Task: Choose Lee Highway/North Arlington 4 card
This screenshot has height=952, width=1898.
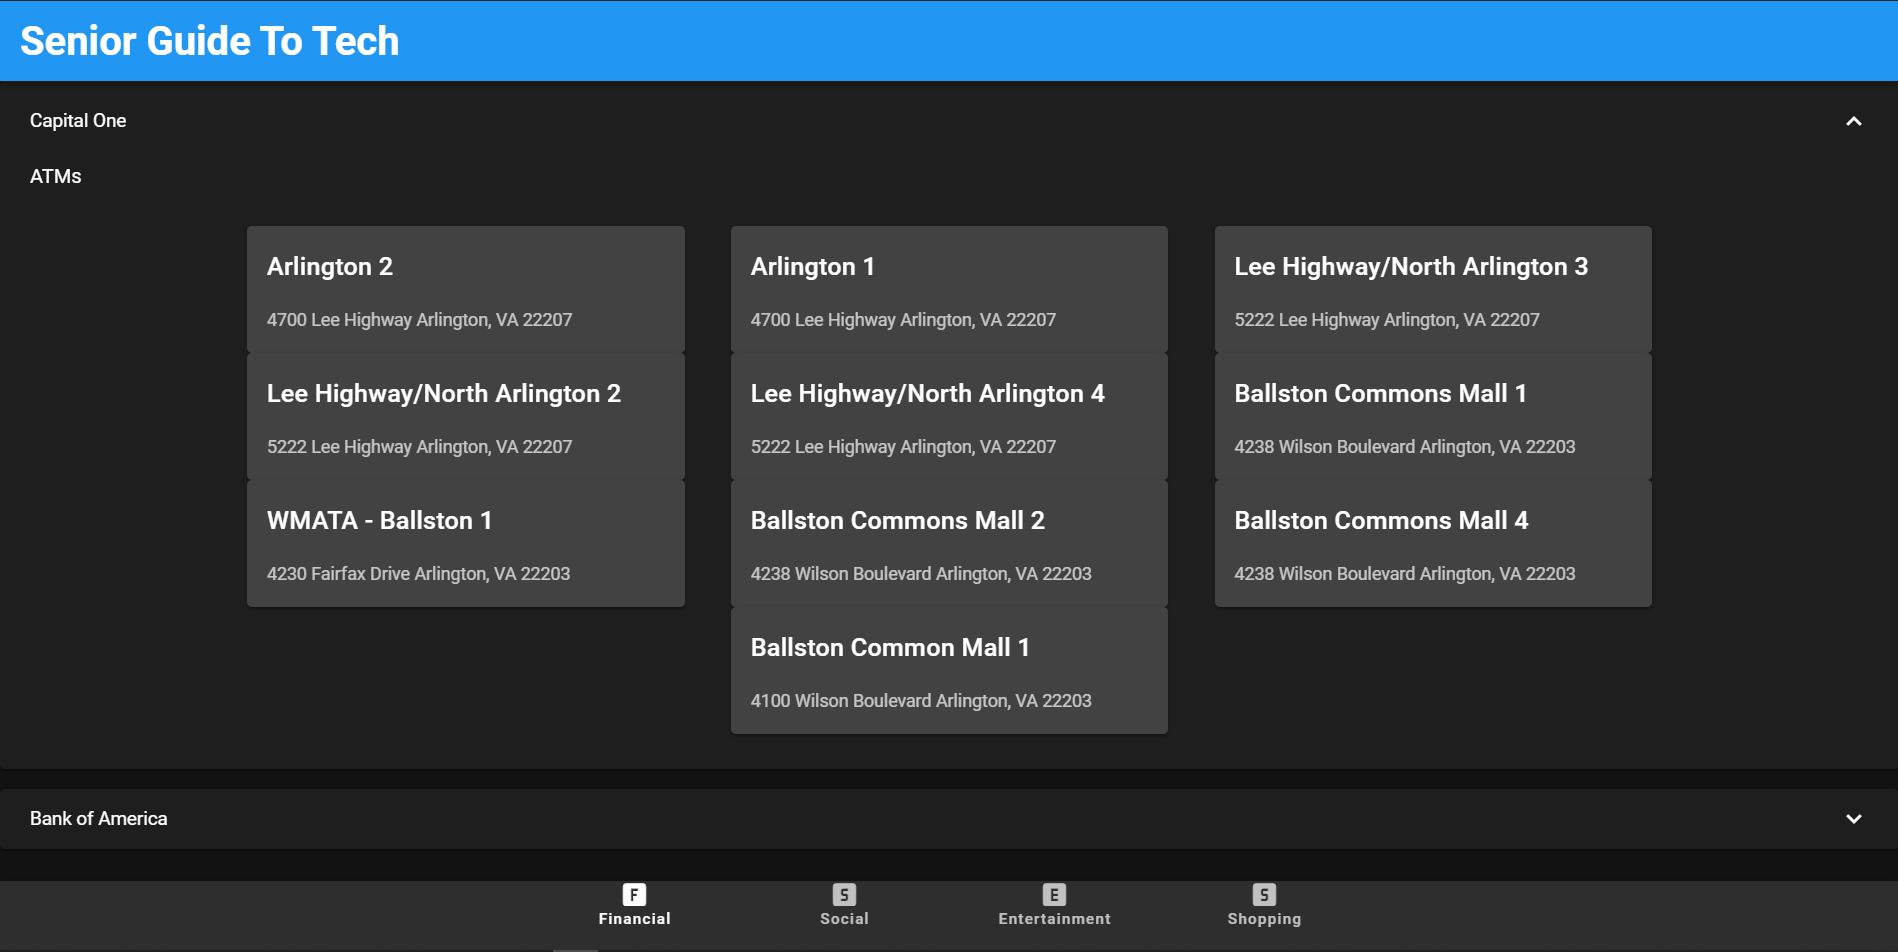Action: (949, 416)
